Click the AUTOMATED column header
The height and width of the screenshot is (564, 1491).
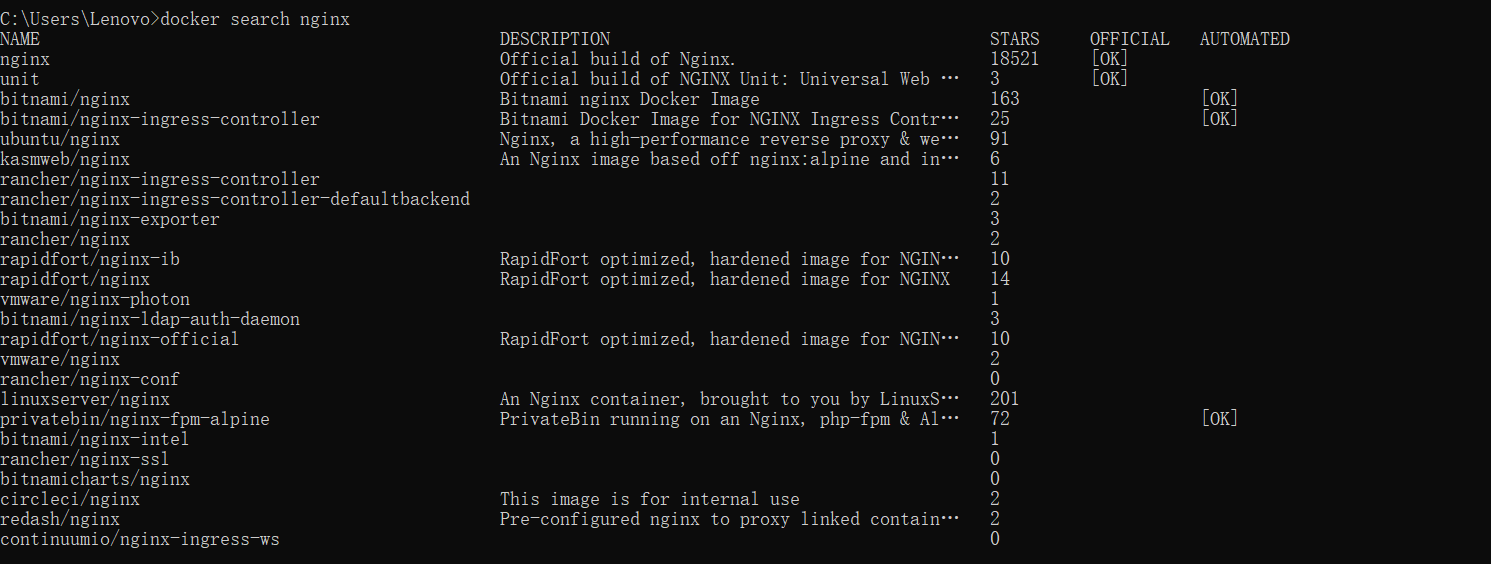point(1245,39)
